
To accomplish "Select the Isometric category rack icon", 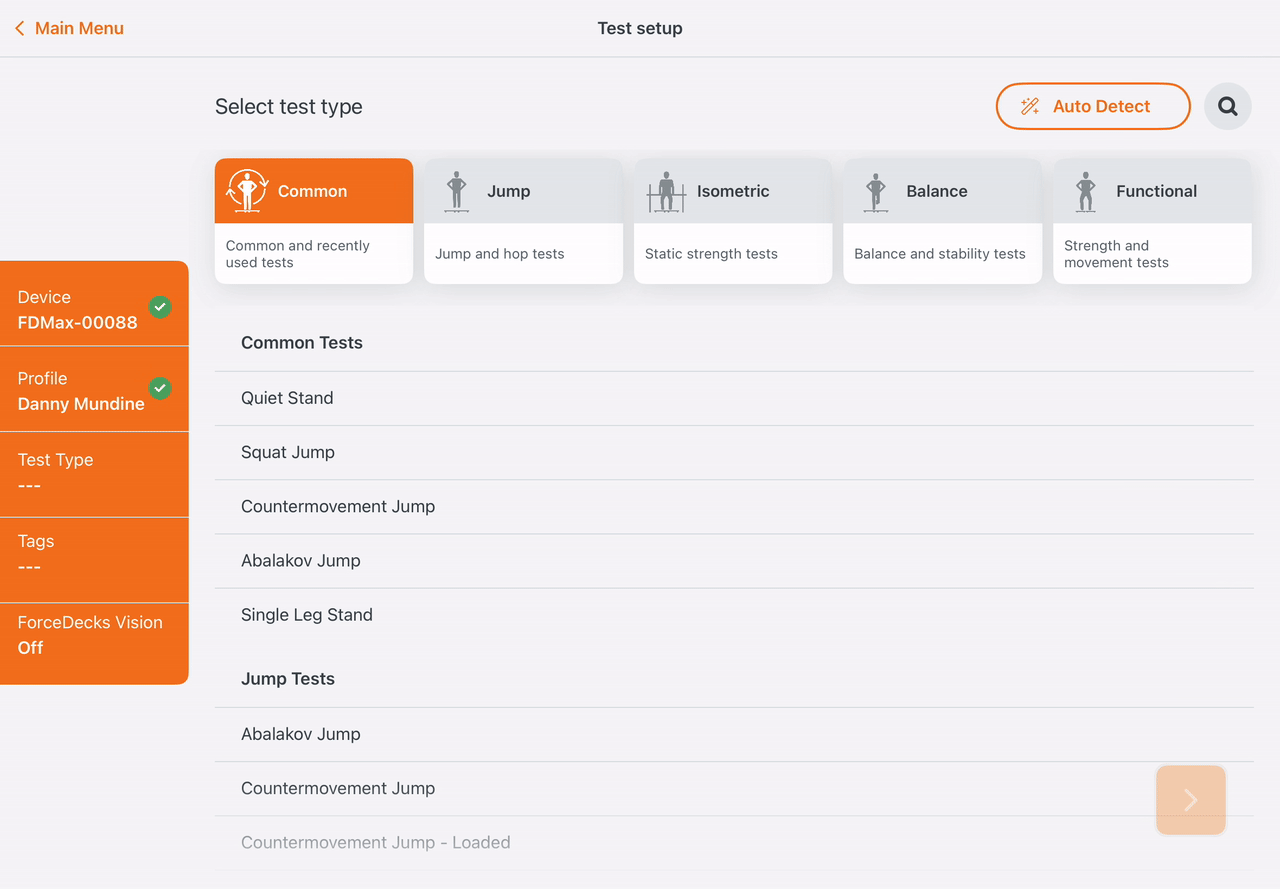I will click(666, 191).
